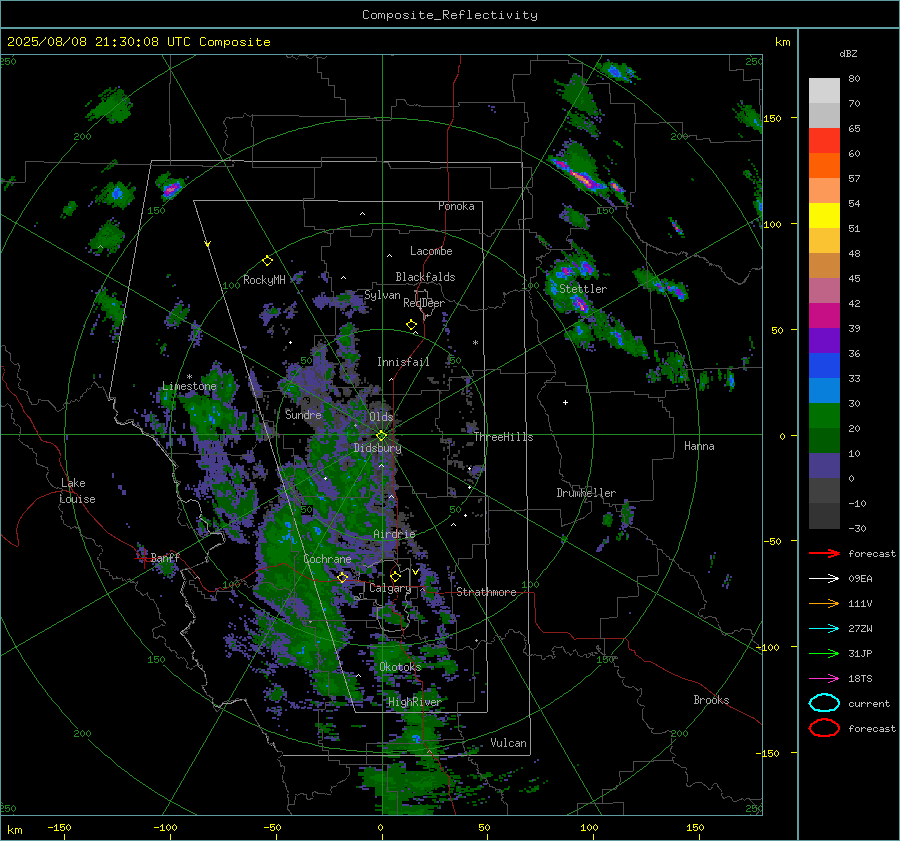Pick the orange 57-60 dBZ swatch
Viewport: 900px width, 841px height.
pos(824,166)
